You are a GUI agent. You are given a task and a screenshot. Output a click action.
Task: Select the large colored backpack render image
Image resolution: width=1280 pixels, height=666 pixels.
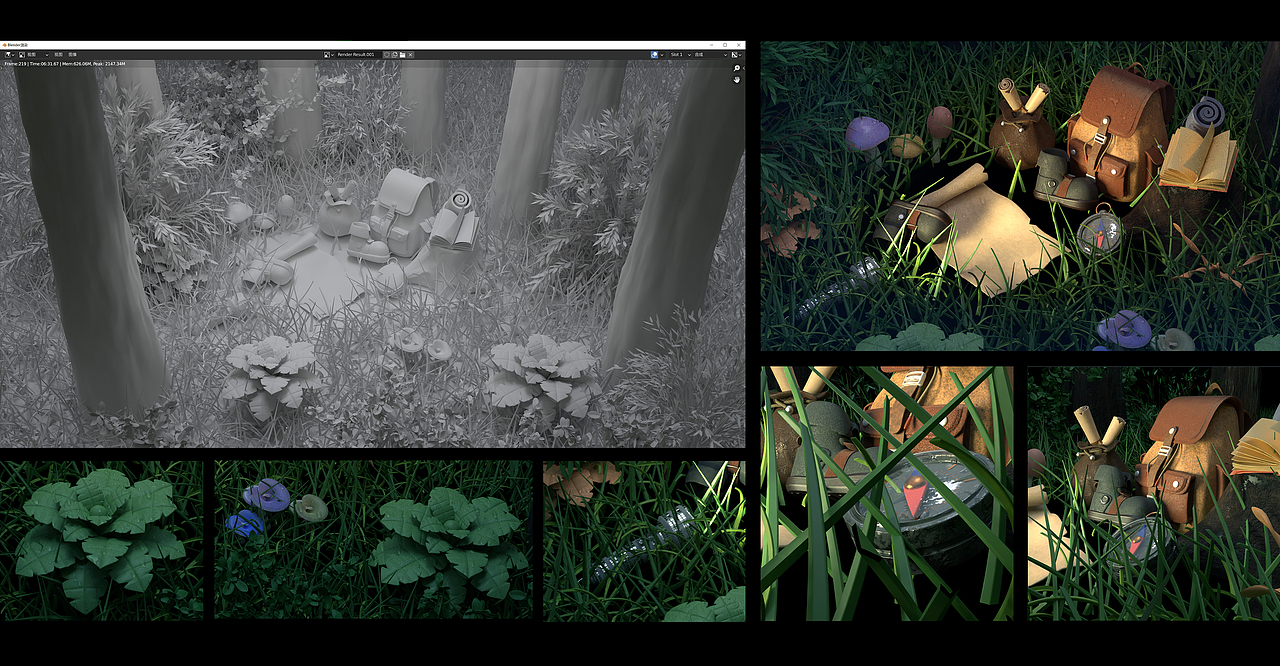pyautogui.click(x=1020, y=196)
